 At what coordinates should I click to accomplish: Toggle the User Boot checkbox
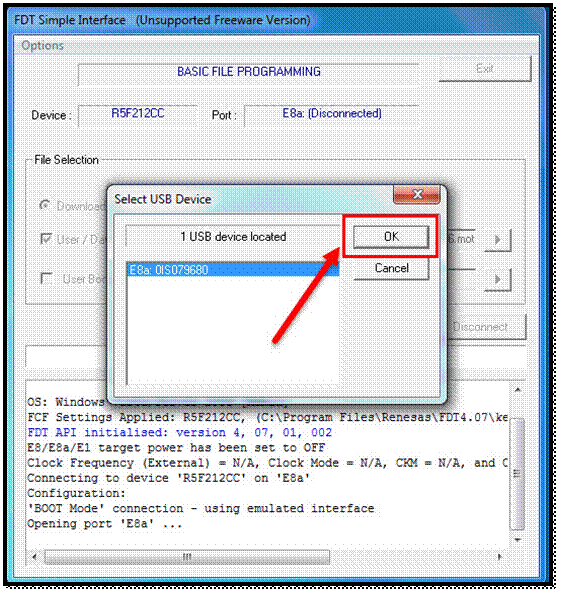click(x=46, y=279)
